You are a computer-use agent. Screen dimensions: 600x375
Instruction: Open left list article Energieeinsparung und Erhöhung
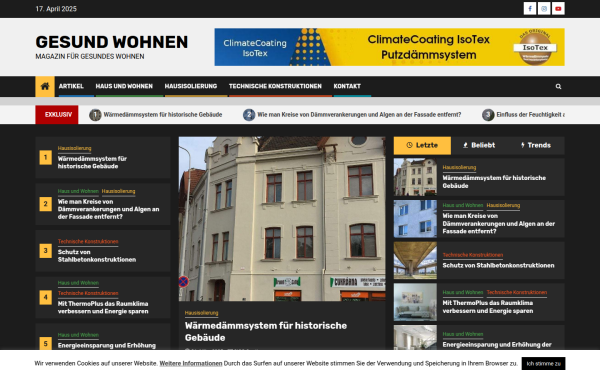(107, 345)
